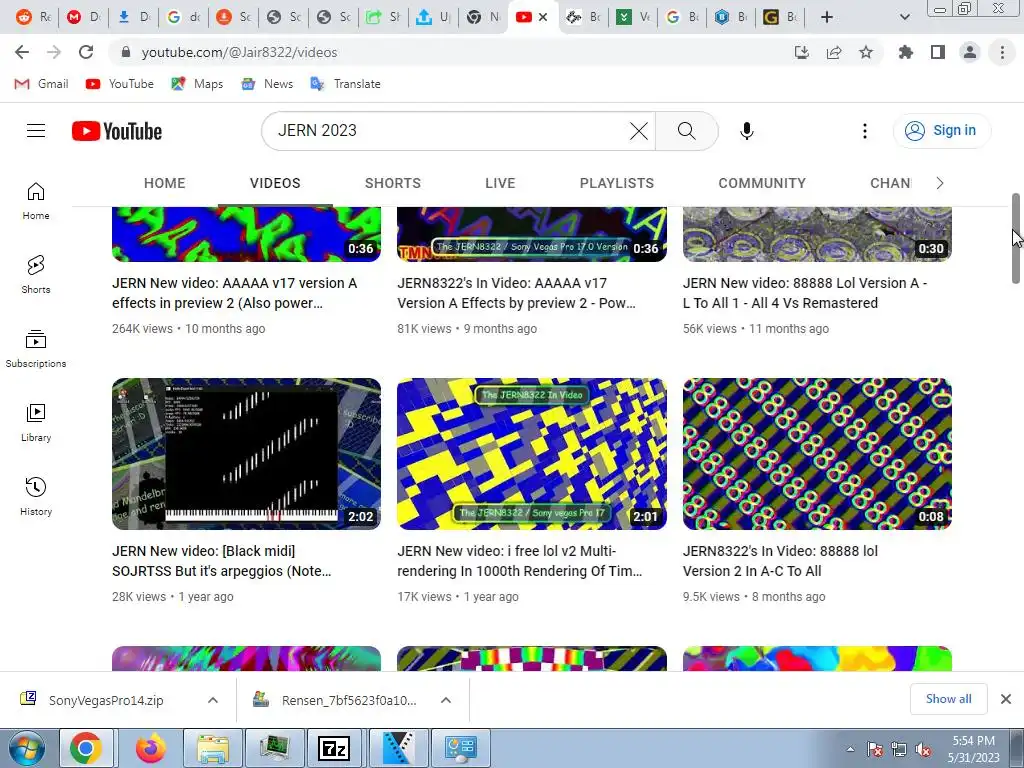This screenshot has width=1024, height=768.
Task: Open the Chrome profile avatar
Action: tap(970, 52)
